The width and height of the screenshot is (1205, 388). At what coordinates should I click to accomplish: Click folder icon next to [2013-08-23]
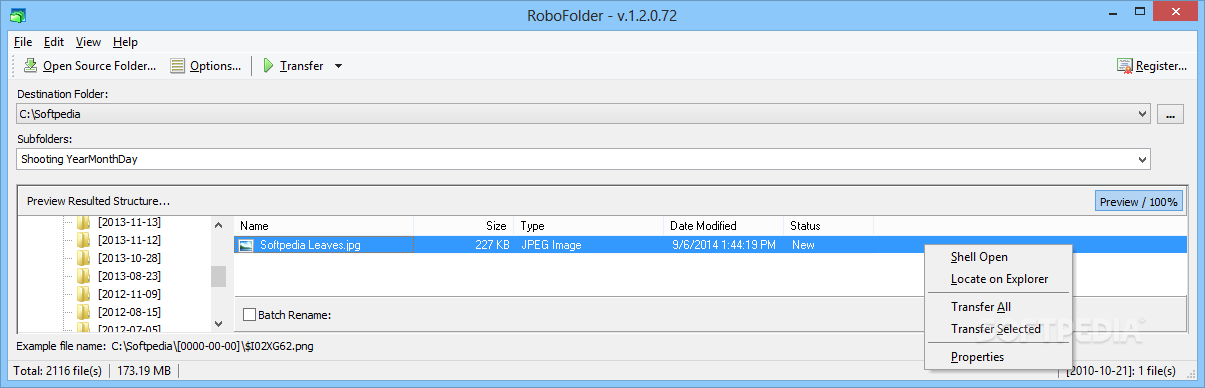[x=84, y=276]
